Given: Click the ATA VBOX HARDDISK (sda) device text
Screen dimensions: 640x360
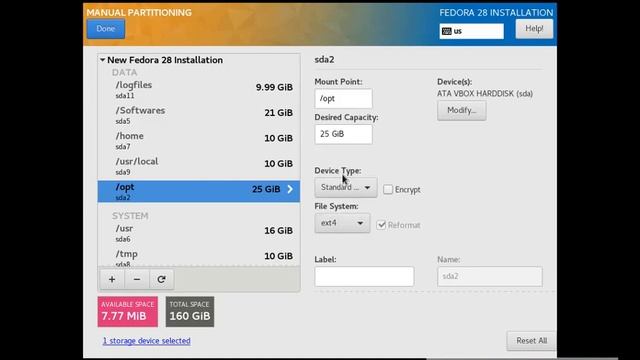Looking at the screenshot, I should coord(485,93).
